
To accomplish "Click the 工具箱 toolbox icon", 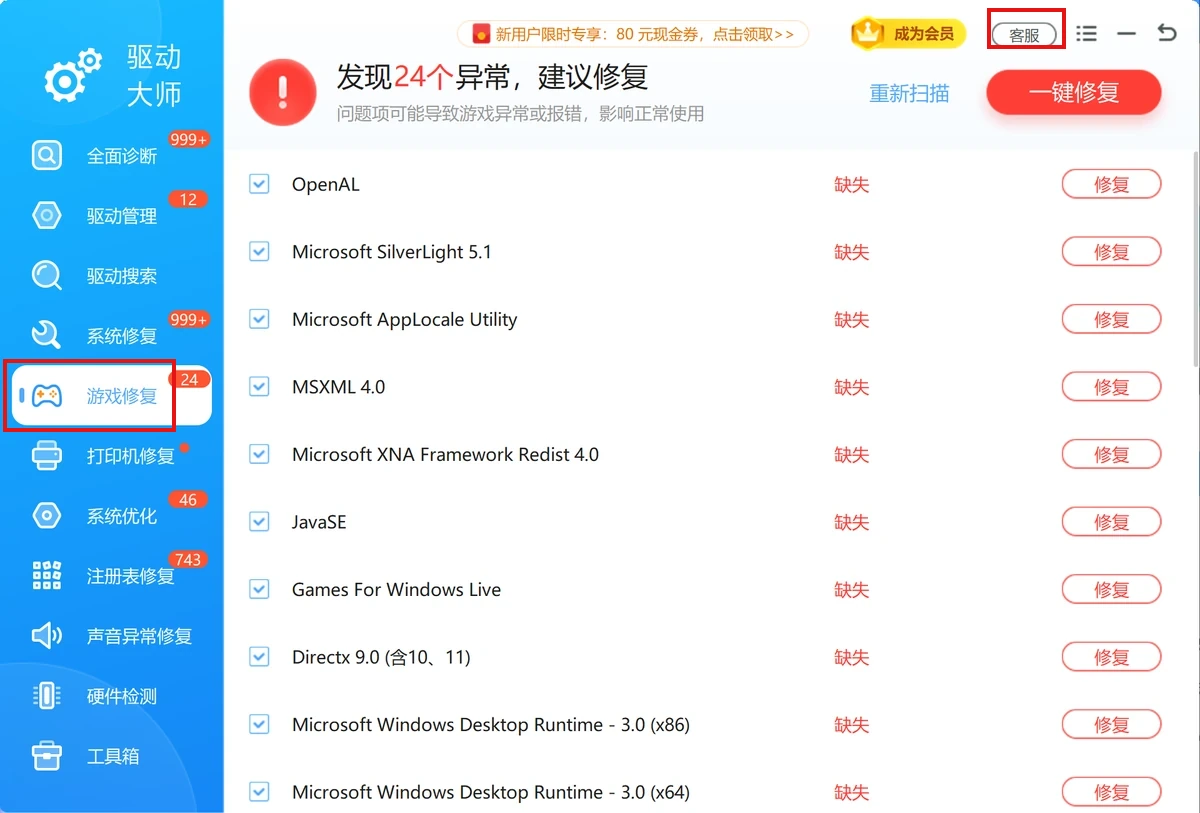I will (x=47, y=756).
